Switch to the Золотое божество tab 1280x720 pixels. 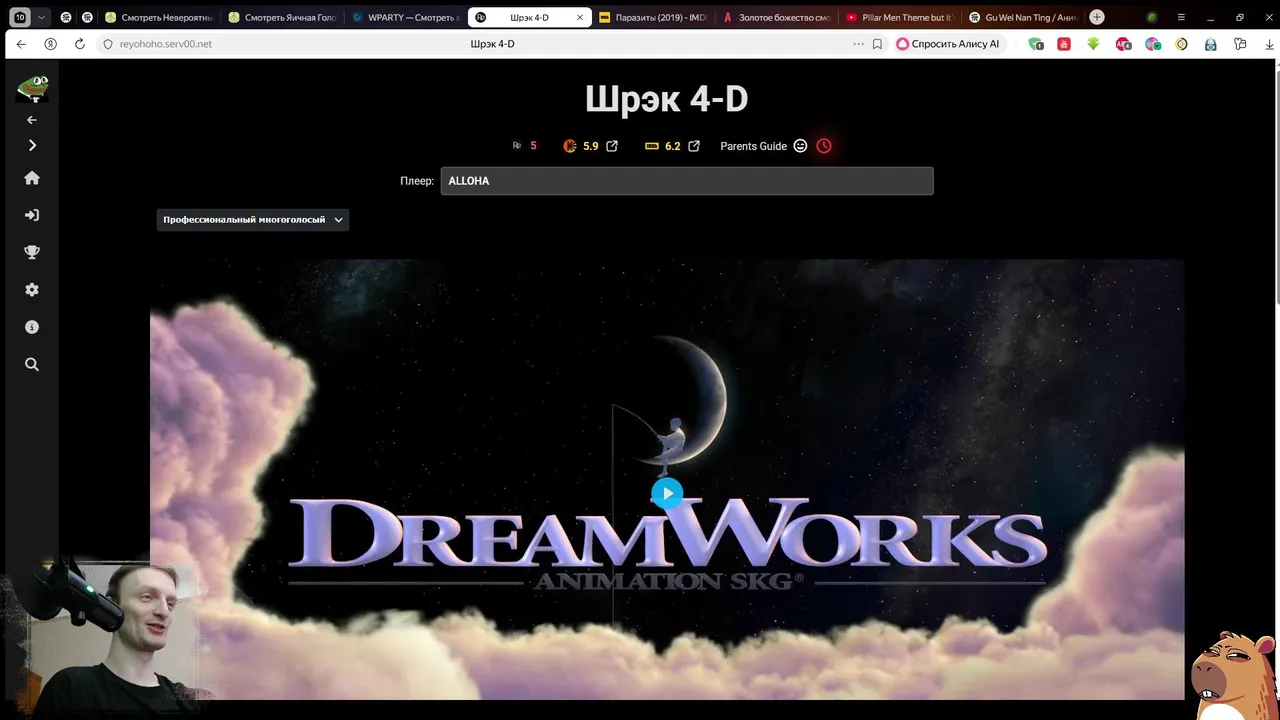point(775,17)
